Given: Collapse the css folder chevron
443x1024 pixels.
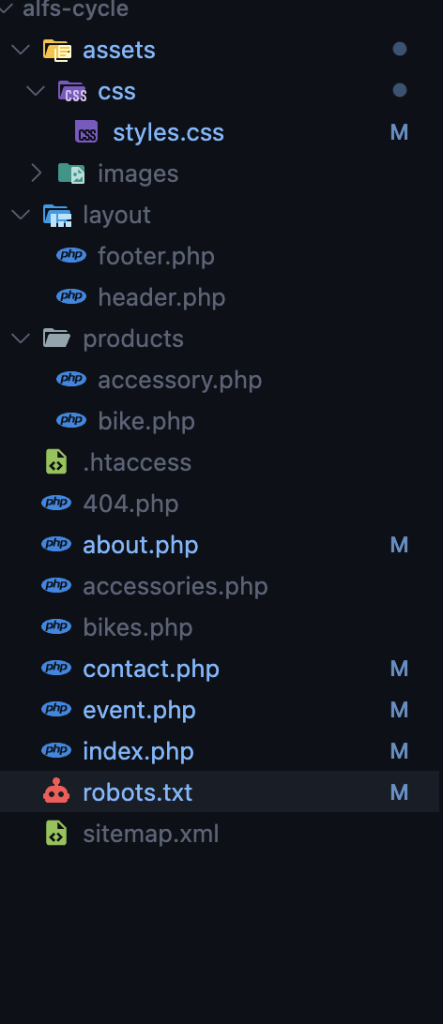Looking at the screenshot, I should (37, 91).
